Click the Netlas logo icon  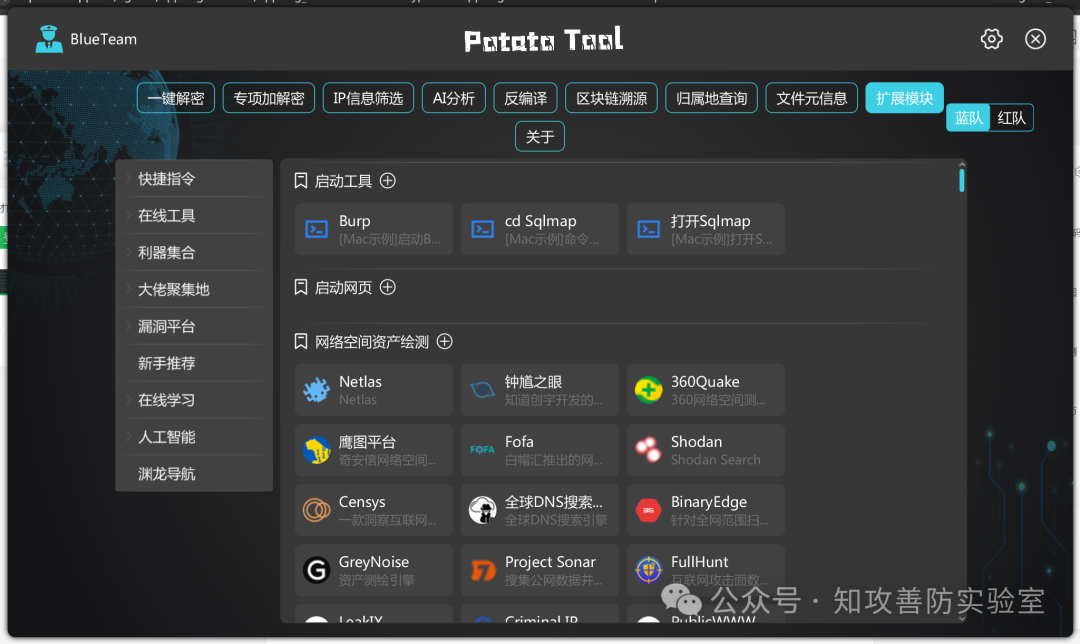tap(317, 390)
